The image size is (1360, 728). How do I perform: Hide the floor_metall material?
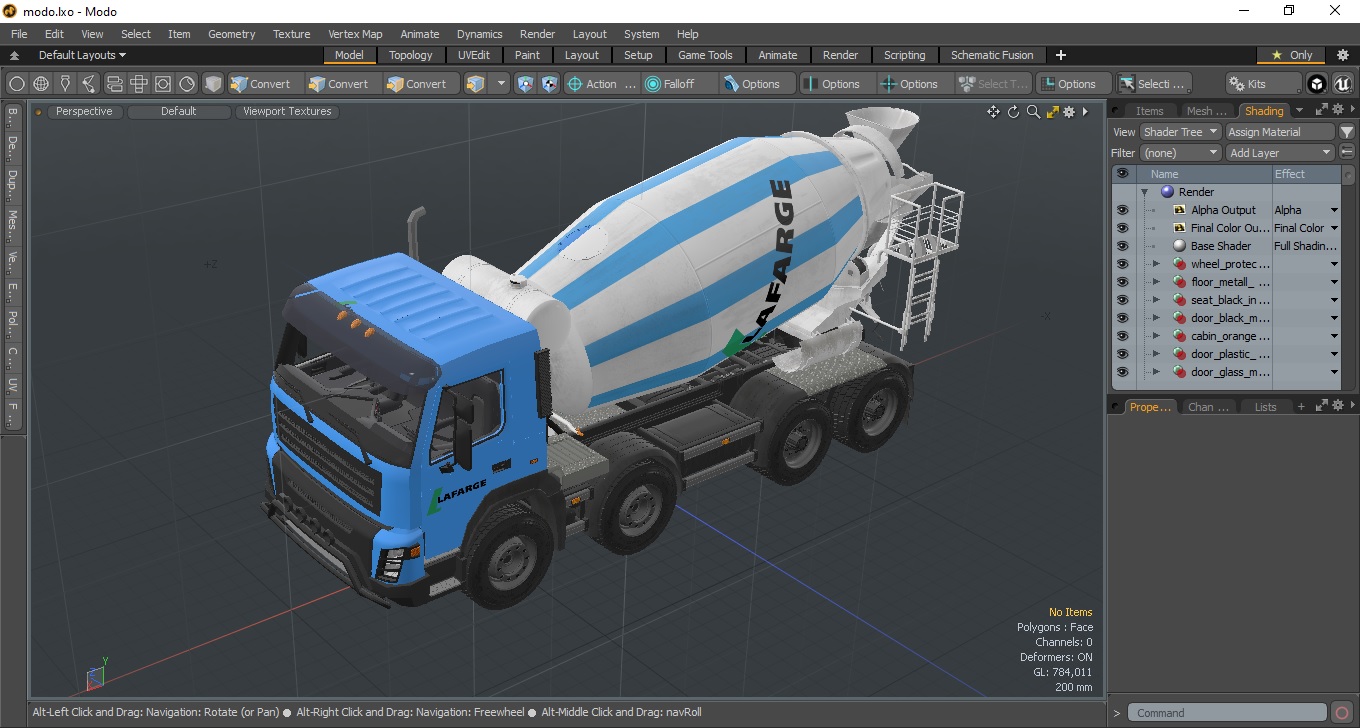pyautogui.click(x=1122, y=282)
